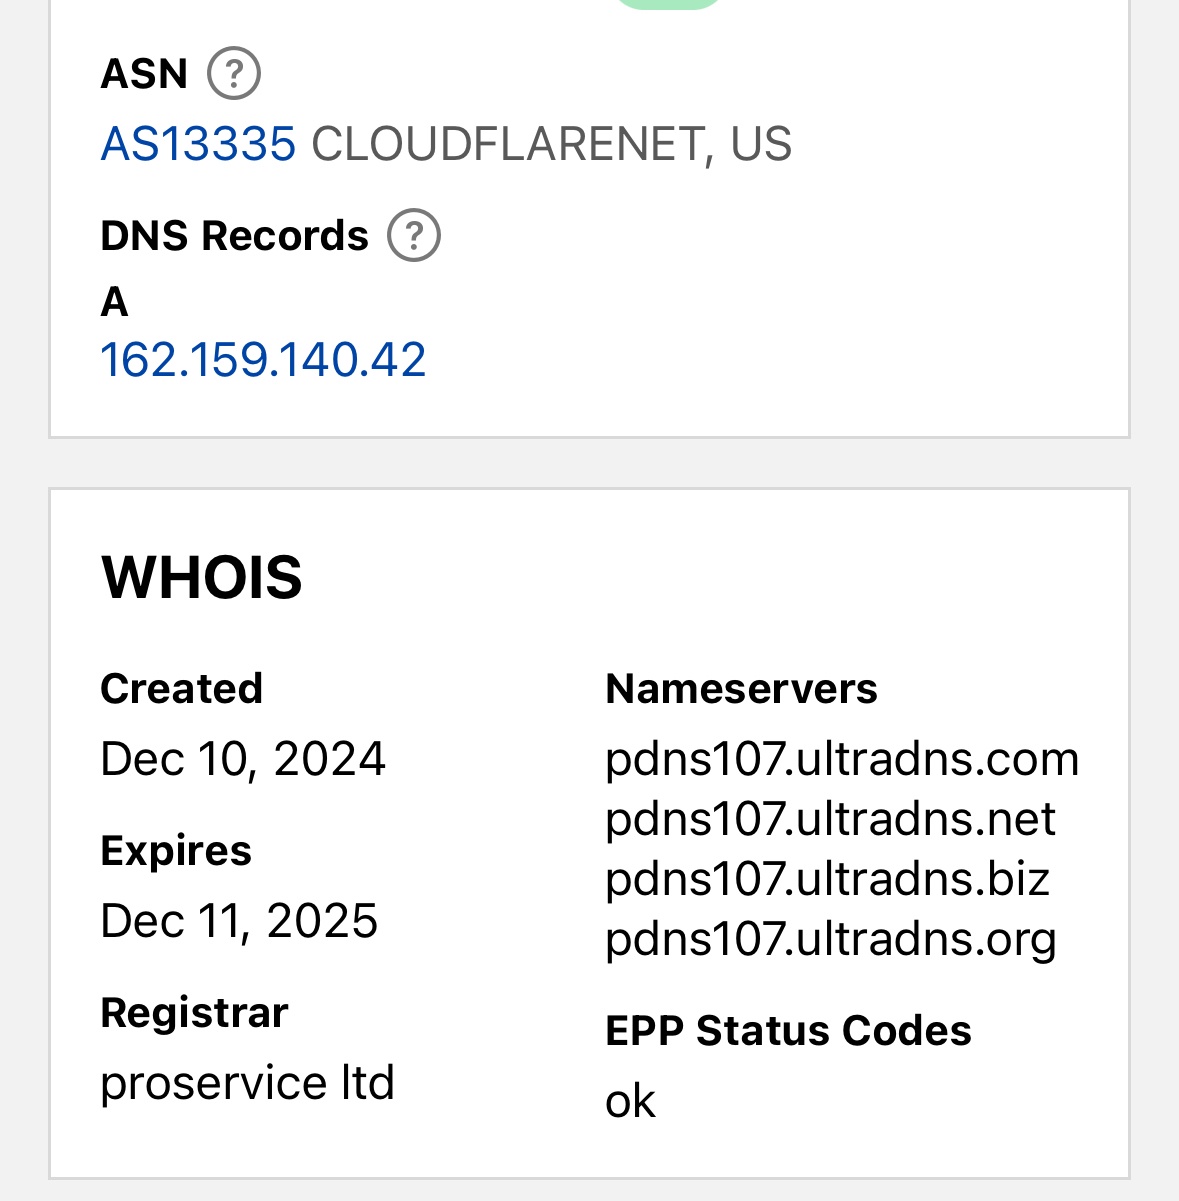Click the proservice ltd registrar name
The width and height of the screenshot is (1179, 1201).
point(247,1083)
